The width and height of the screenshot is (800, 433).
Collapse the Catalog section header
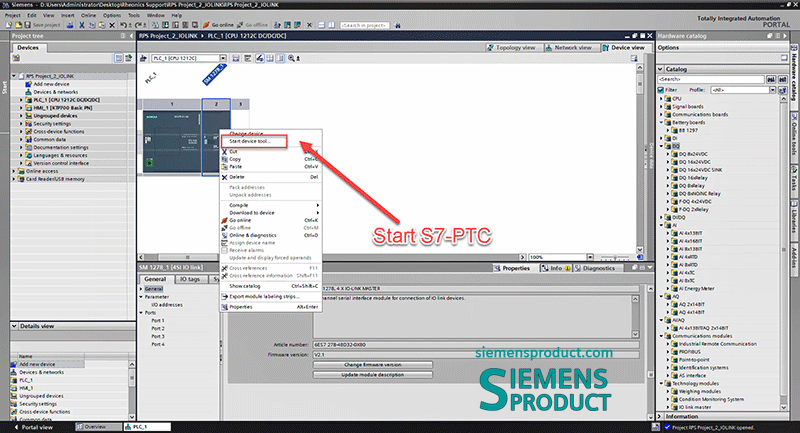pos(661,69)
